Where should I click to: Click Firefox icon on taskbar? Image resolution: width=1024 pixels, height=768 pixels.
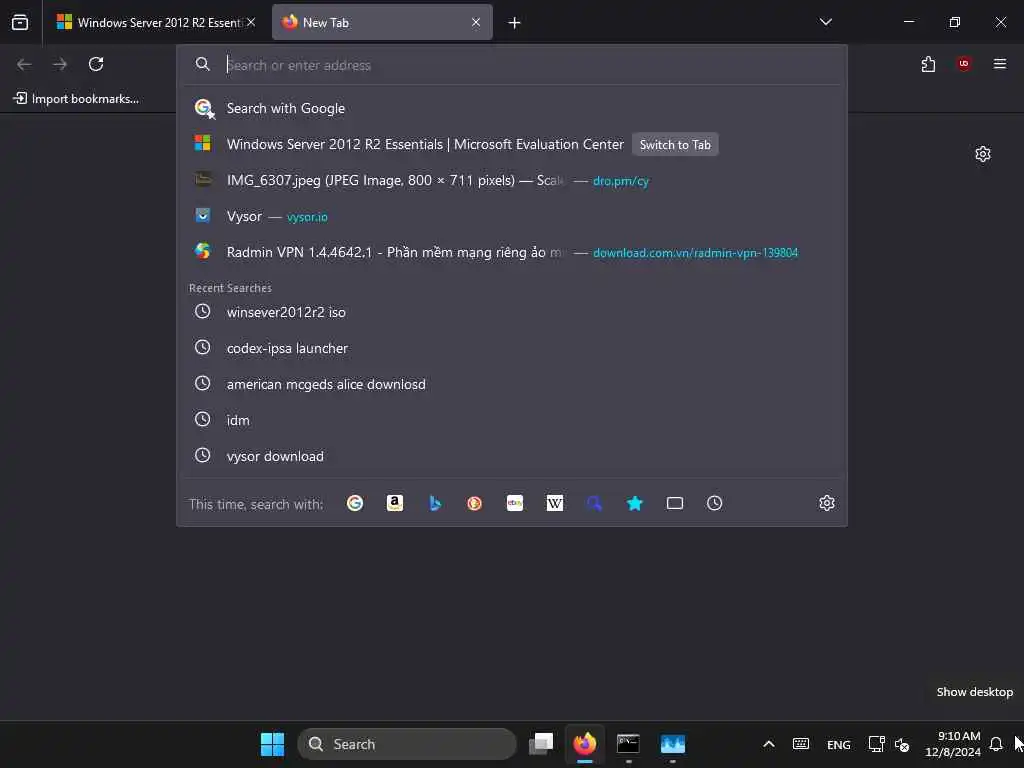tap(584, 744)
